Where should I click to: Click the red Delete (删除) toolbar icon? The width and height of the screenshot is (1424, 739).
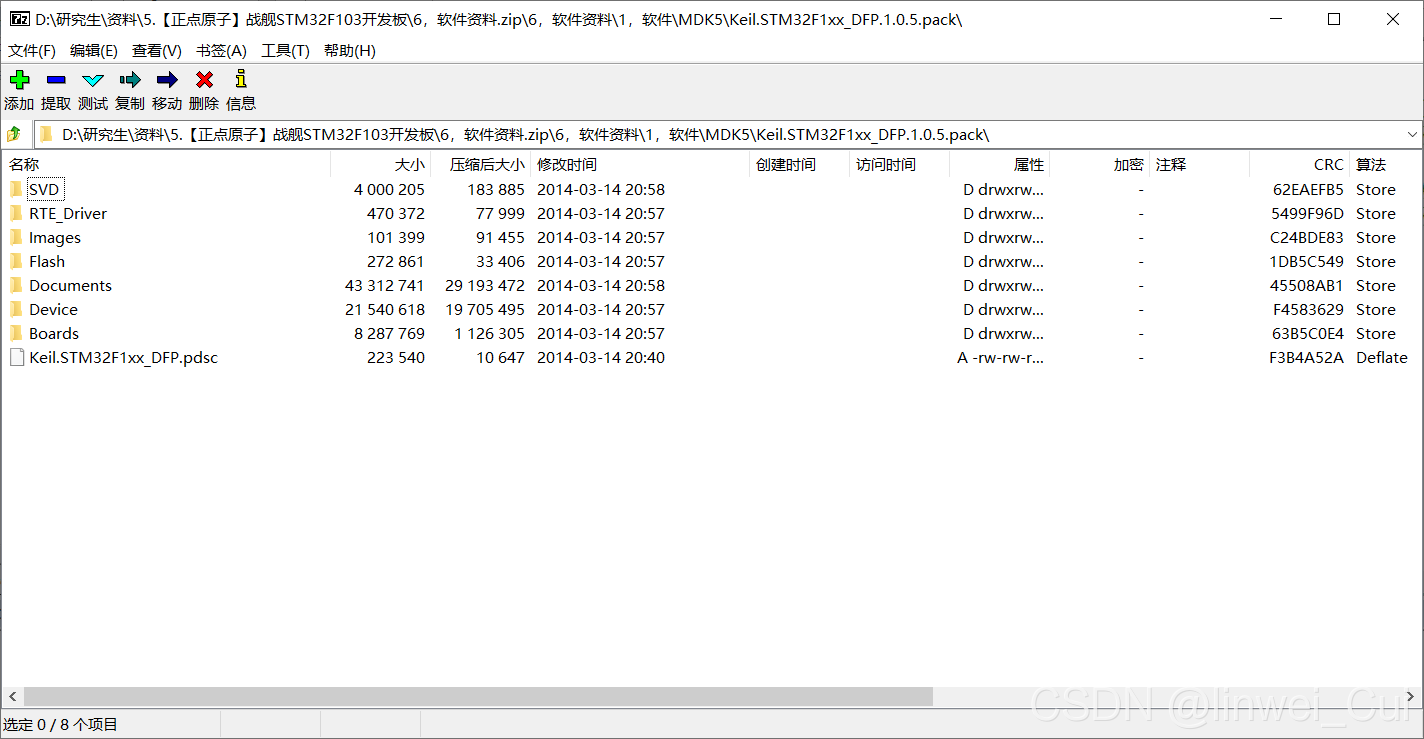204,80
